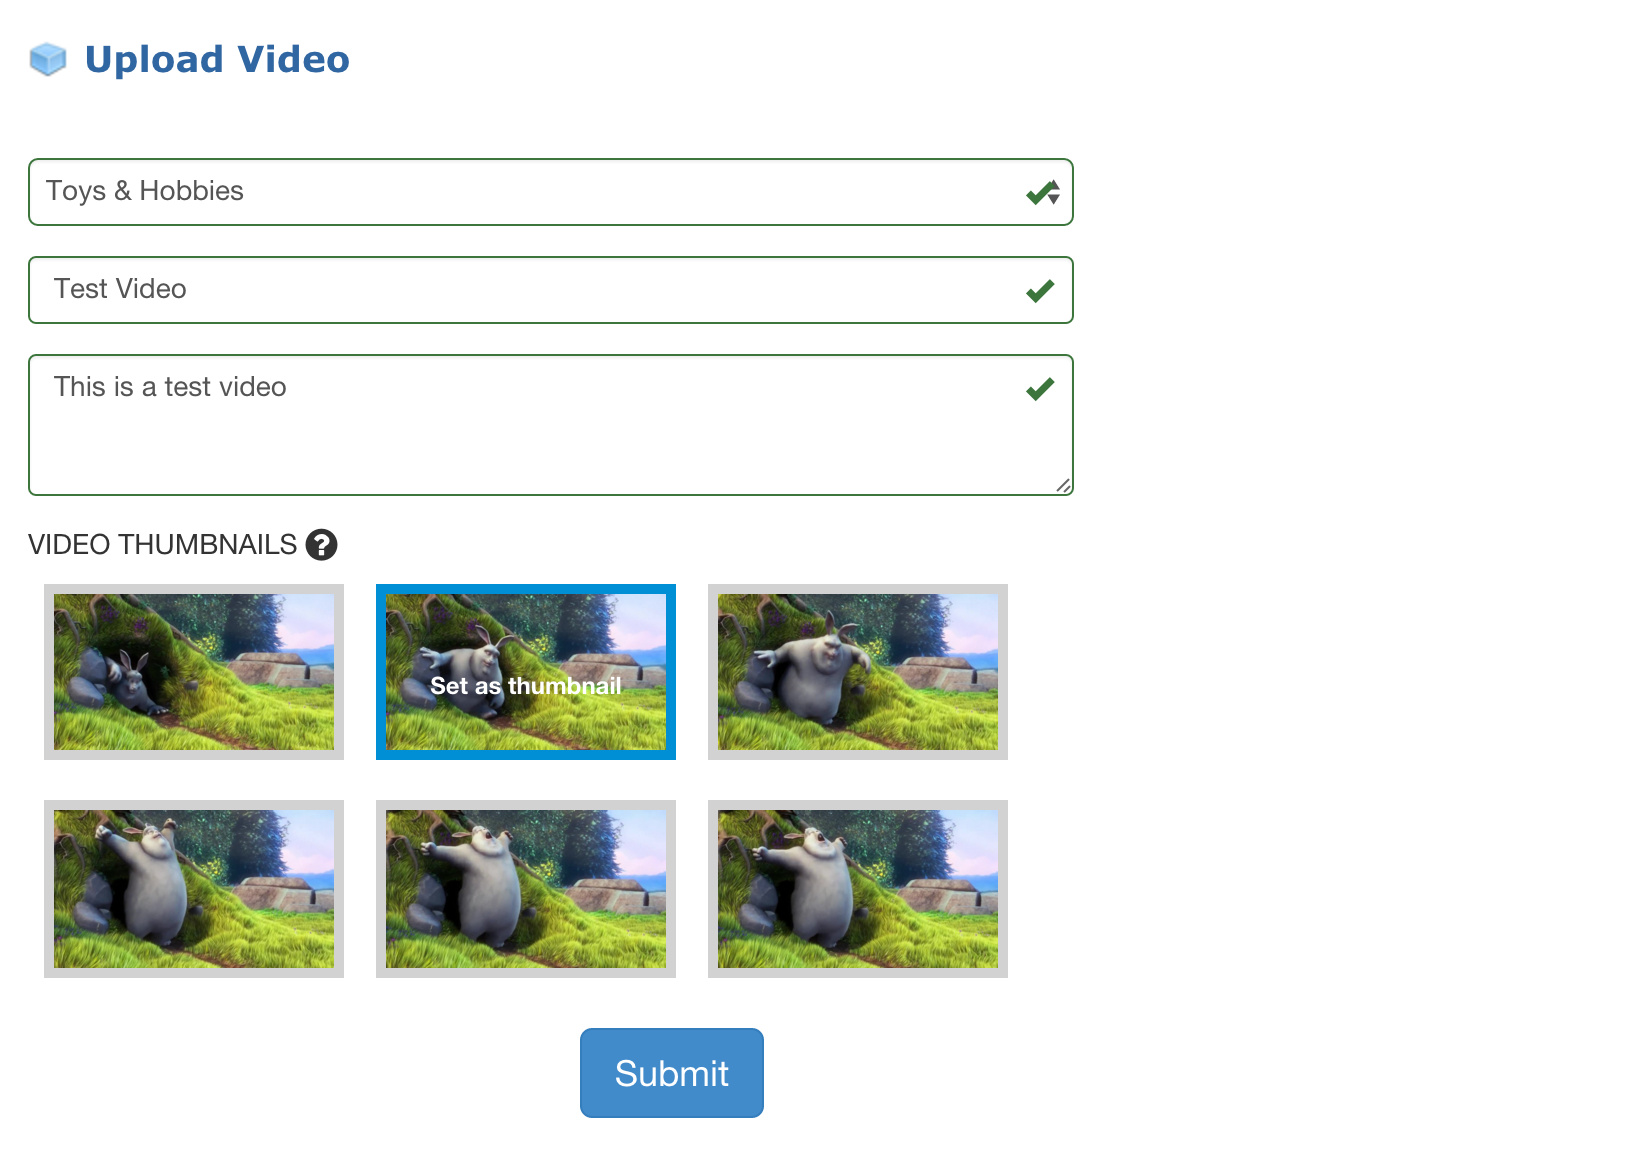Select third thumbnail in the top row

[x=858, y=672]
